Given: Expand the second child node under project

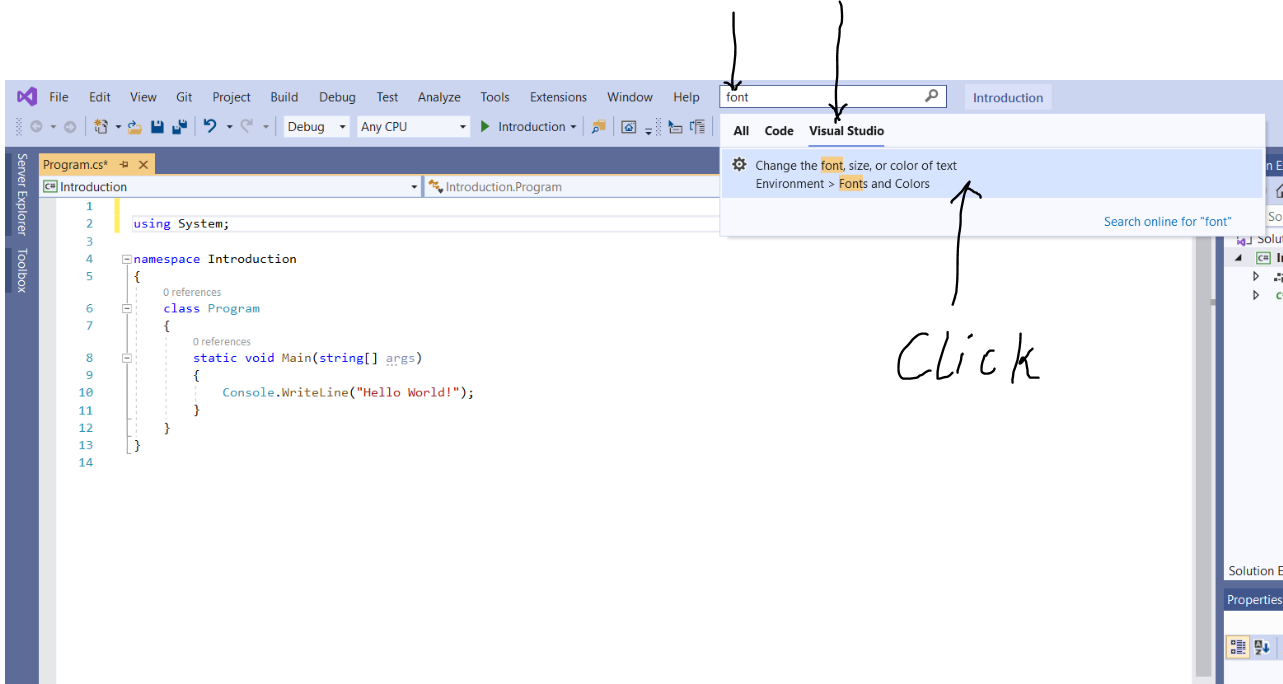Looking at the screenshot, I should [x=1256, y=296].
